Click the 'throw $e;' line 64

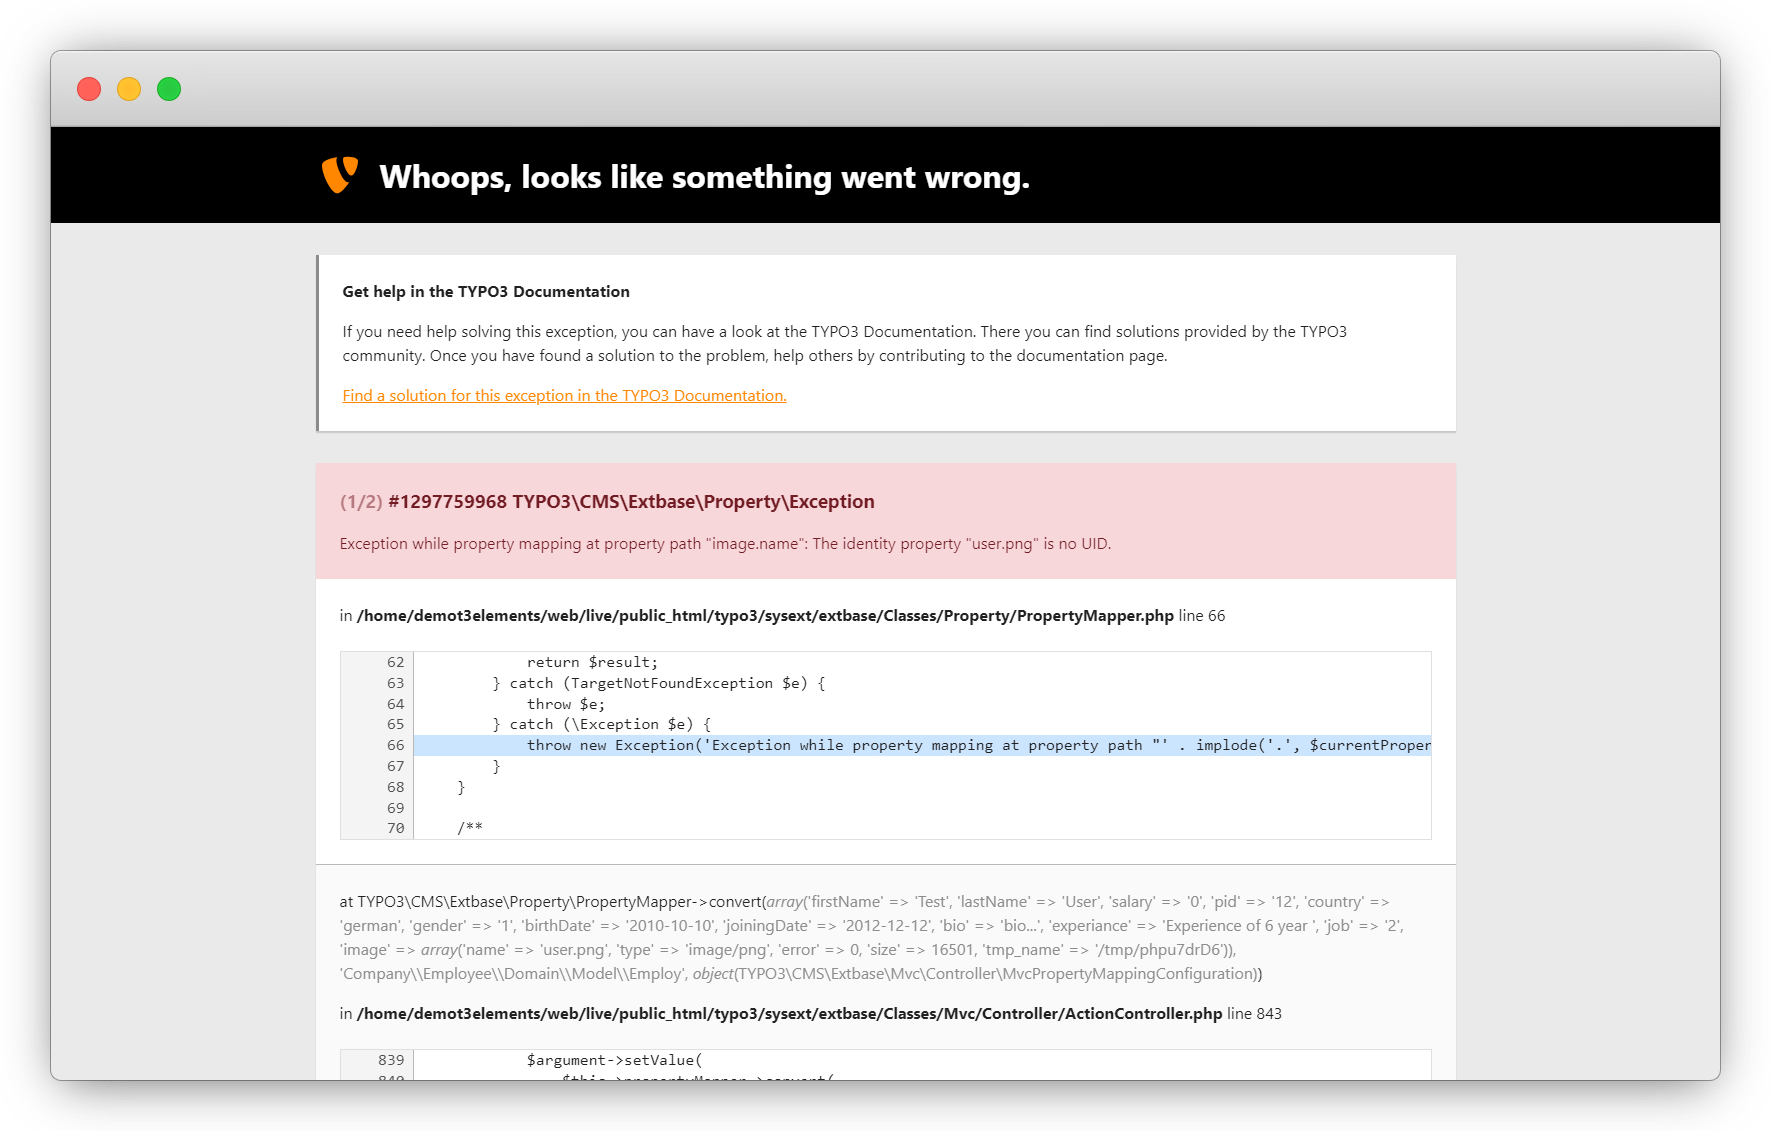pos(565,704)
